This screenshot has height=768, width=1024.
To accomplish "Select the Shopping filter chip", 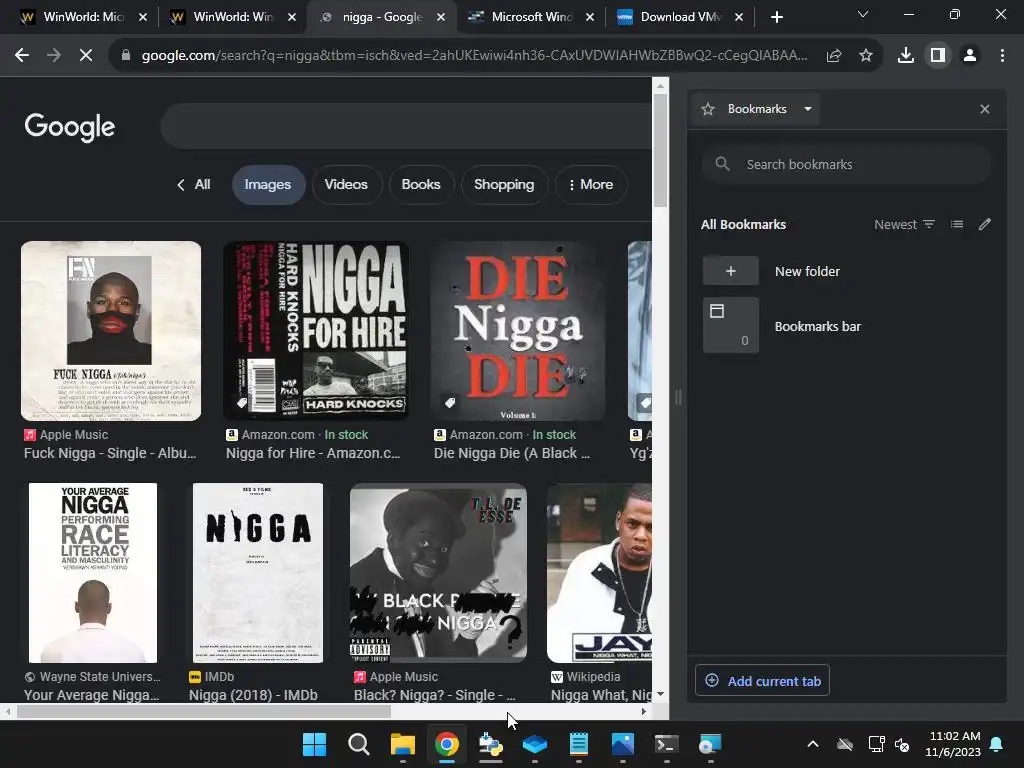I will tap(504, 185).
